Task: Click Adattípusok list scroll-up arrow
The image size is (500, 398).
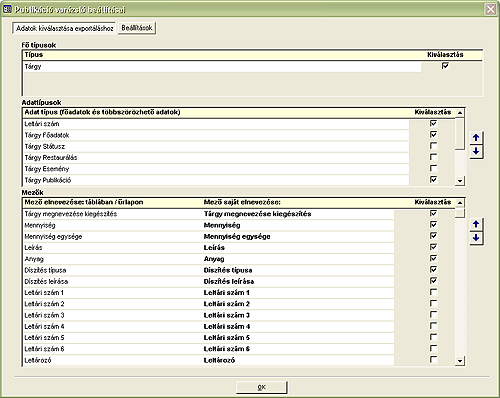Action: coord(460,113)
